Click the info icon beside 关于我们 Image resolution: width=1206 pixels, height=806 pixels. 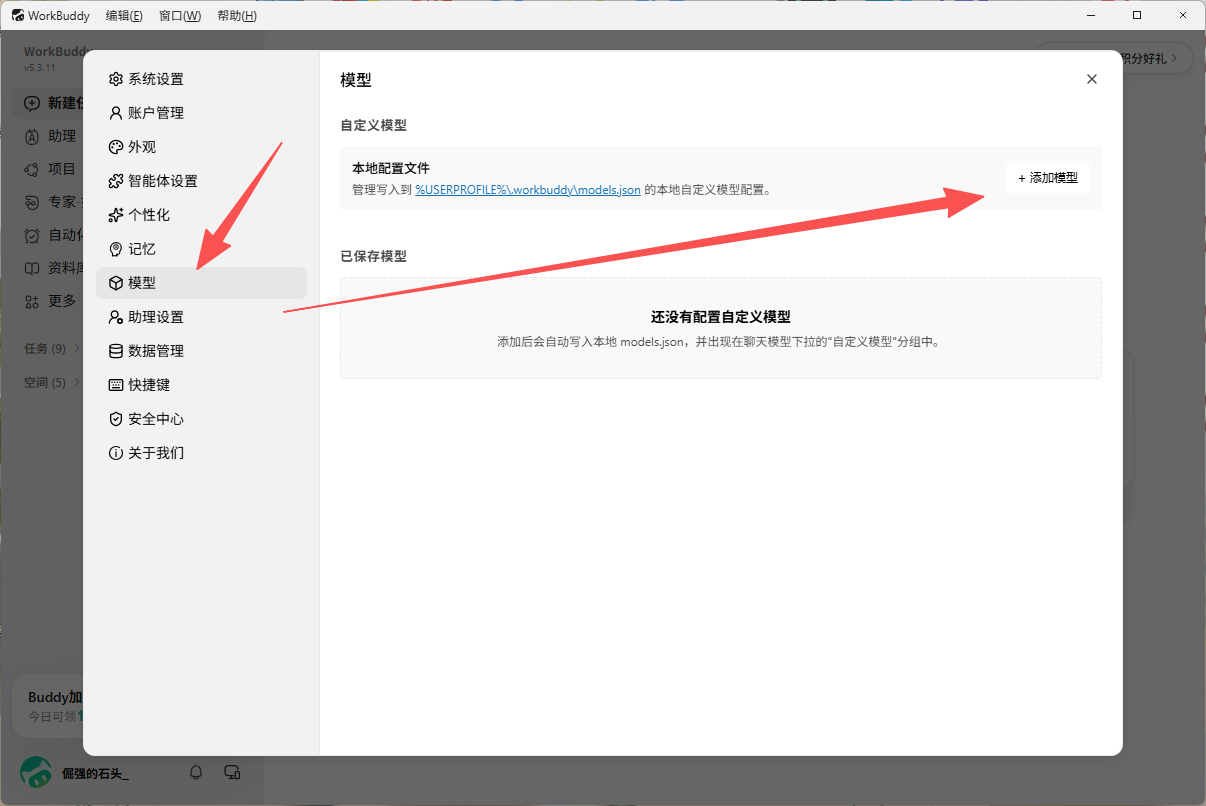coord(116,453)
